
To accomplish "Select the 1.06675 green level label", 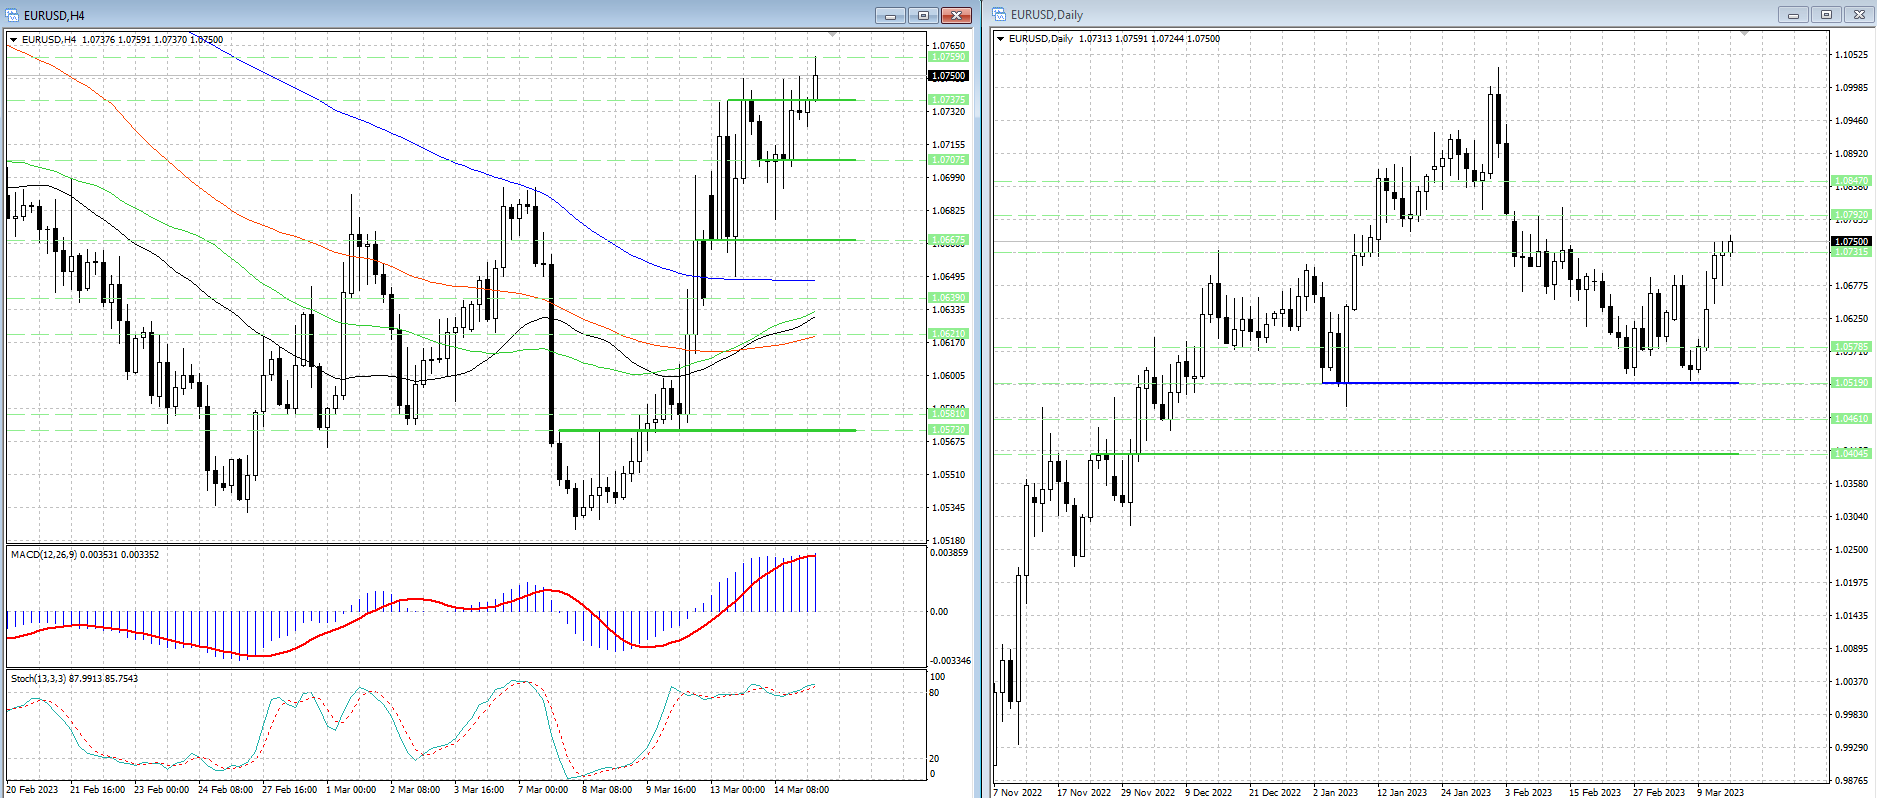I will coord(949,240).
